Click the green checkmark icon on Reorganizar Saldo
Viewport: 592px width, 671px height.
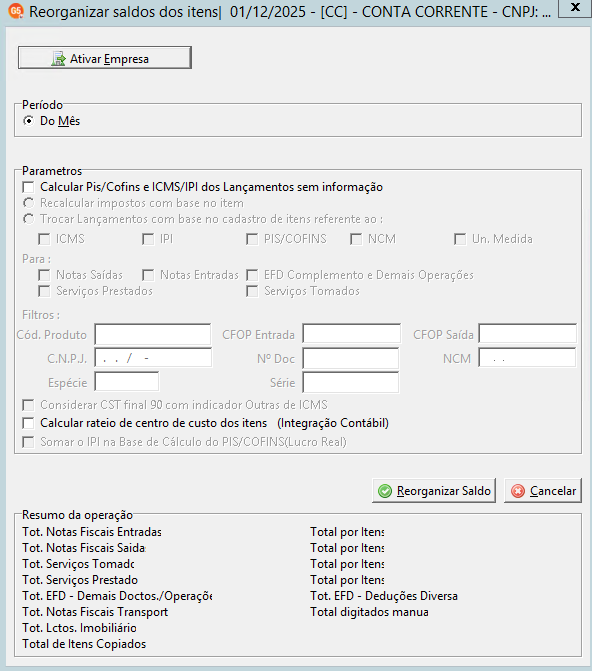385,491
